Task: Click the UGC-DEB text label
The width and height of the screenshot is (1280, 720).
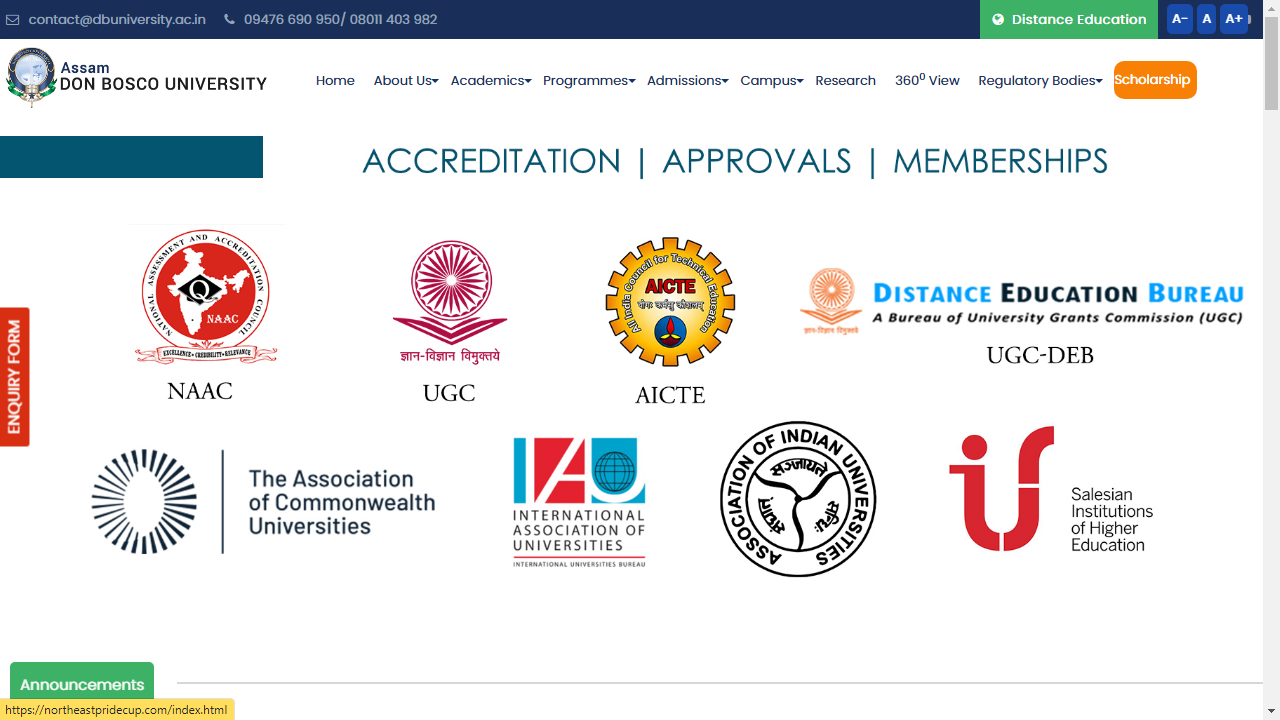Action: tap(1040, 355)
